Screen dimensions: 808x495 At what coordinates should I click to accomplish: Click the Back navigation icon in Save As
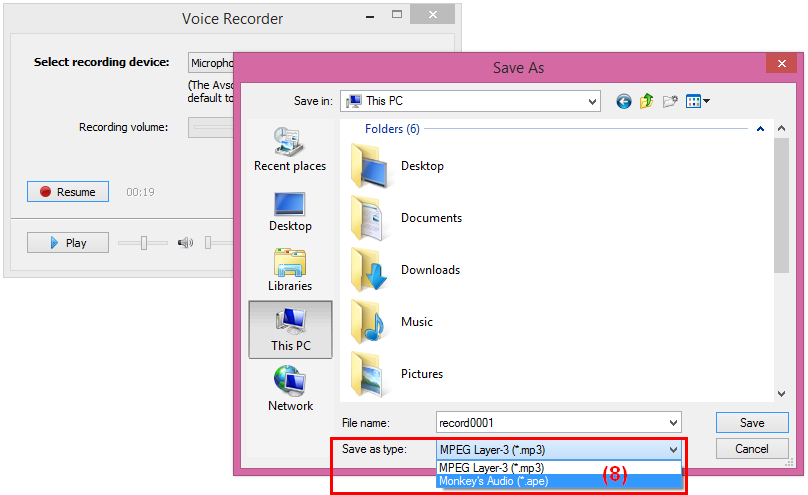(624, 101)
